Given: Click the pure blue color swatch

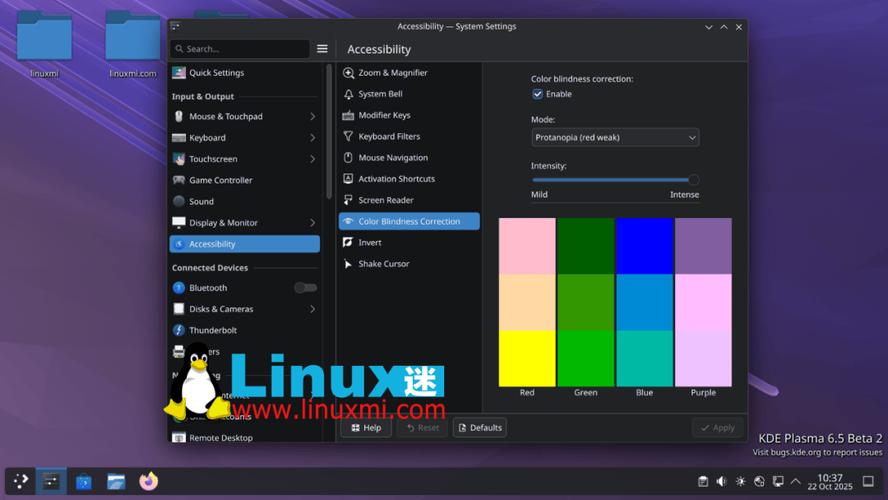Looking at the screenshot, I should coord(644,246).
